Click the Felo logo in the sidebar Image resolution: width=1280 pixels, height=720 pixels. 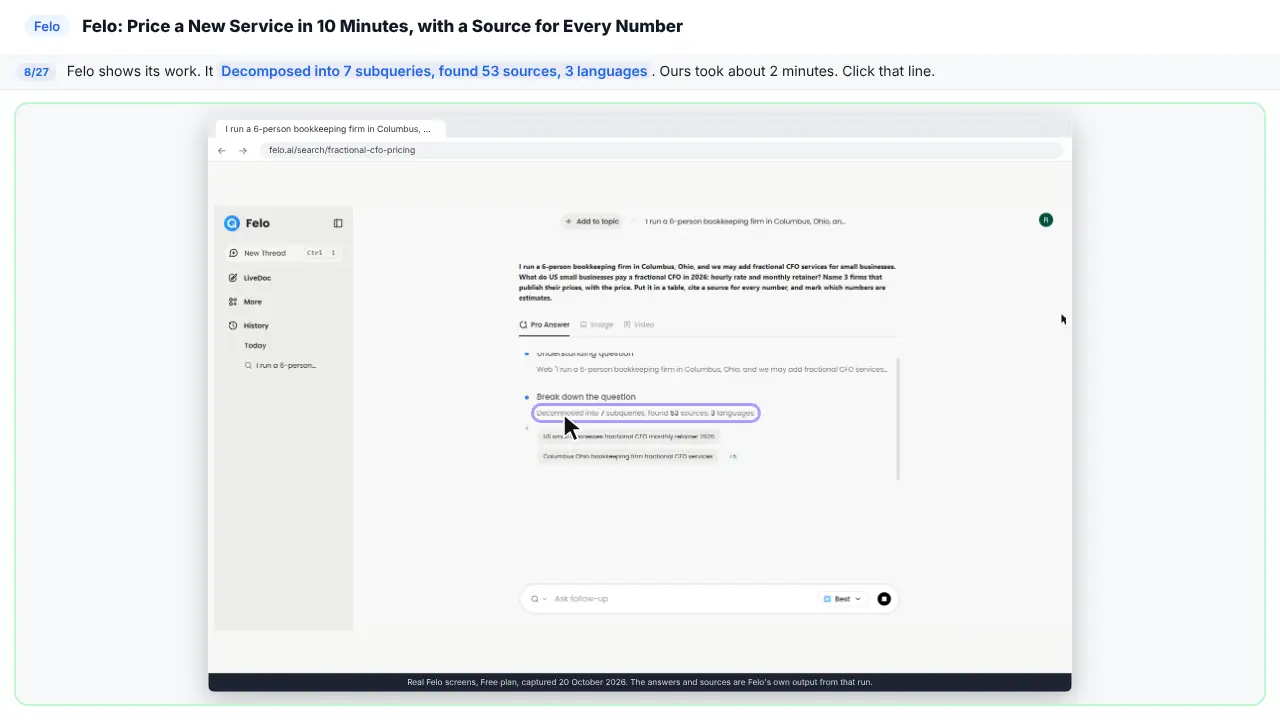tap(247, 223)
